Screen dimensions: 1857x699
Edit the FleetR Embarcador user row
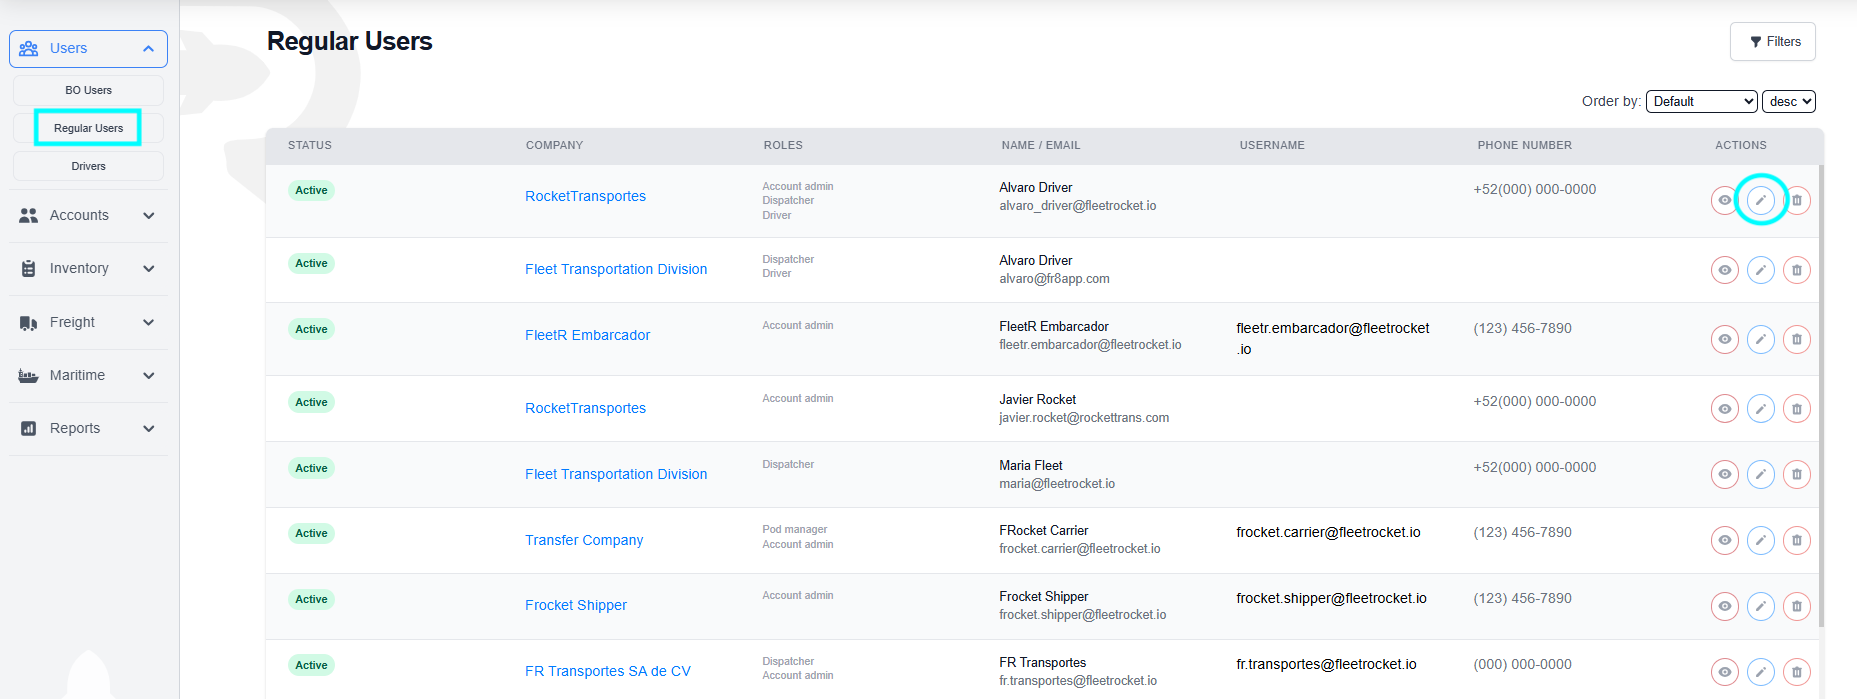(1760, 339)
